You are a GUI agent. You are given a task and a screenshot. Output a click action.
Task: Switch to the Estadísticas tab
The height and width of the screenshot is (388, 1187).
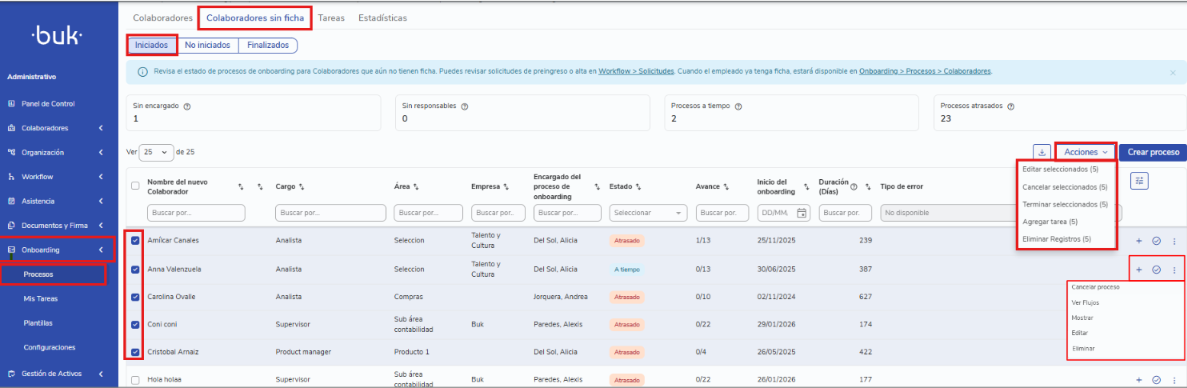(382, 17)
